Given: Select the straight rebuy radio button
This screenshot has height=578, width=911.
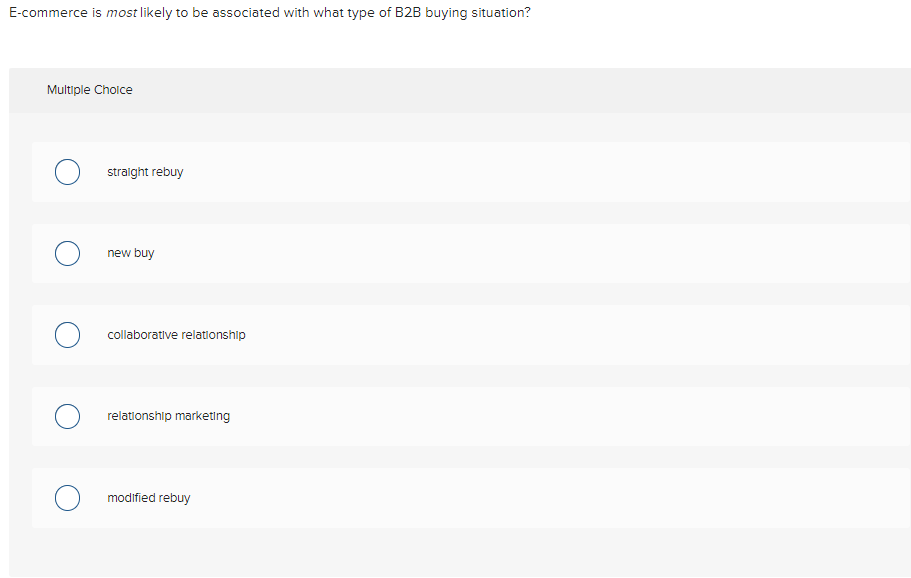Looking at the screenshot, I should coord(67,172).
